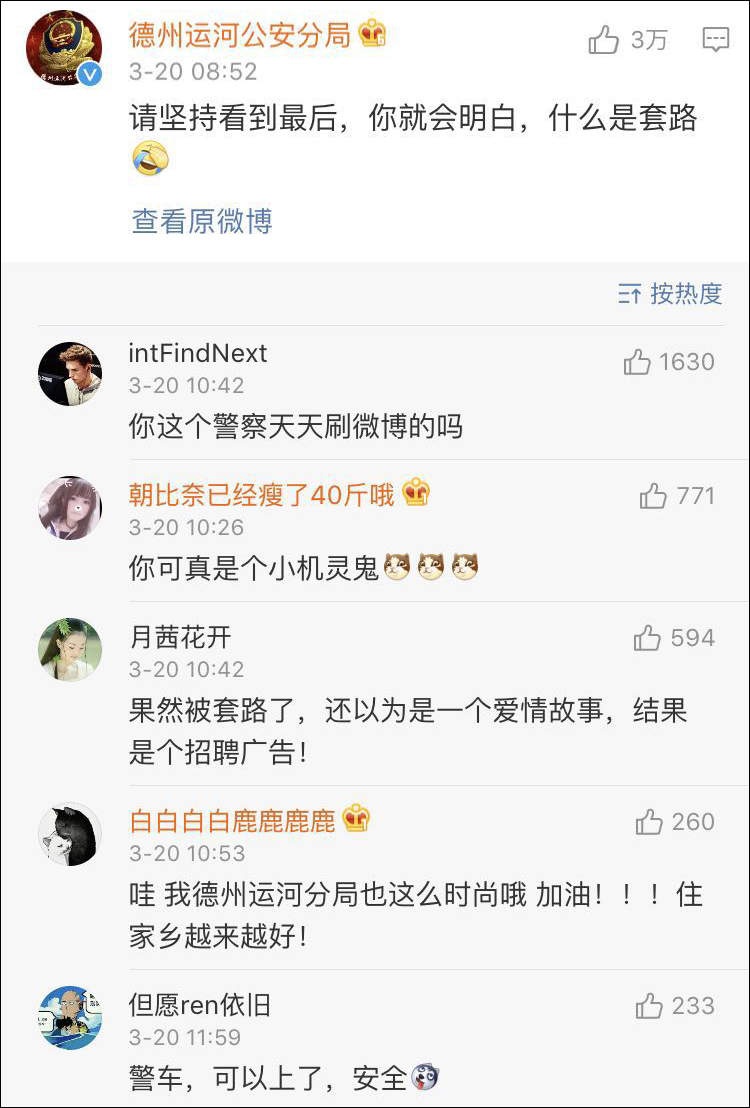Like intFindNext's comment
The image size is (750, 1108).
(x=637, y=362)
